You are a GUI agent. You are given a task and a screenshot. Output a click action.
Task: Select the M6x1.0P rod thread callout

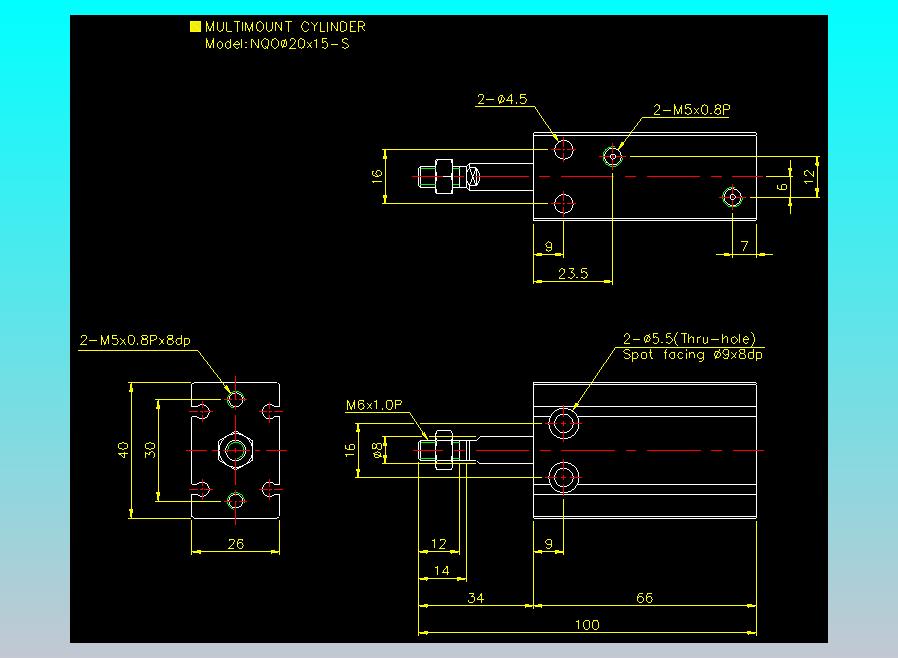pos(374,405)
